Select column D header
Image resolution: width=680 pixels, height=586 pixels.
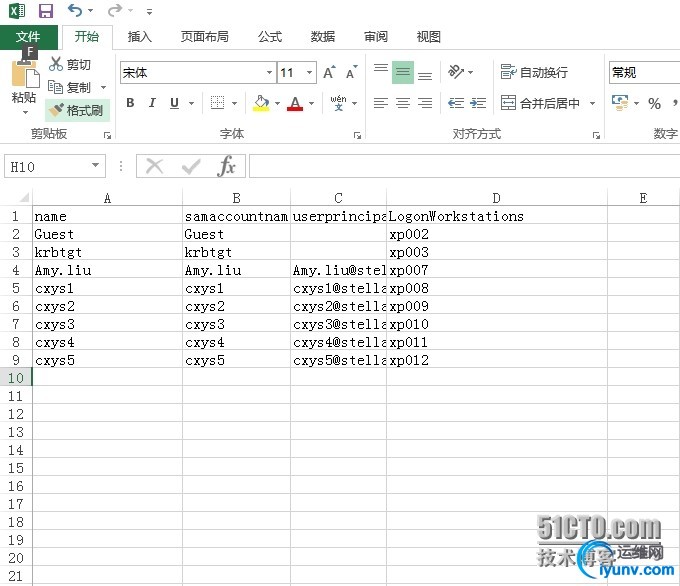(497, 198)
